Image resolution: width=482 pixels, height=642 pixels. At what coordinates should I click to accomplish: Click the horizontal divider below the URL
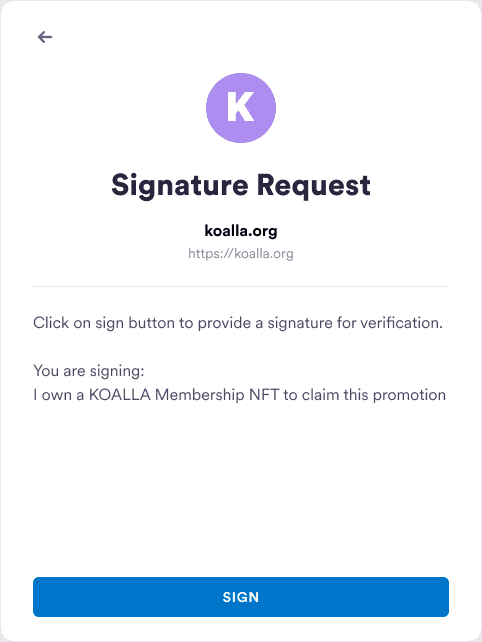241,287
